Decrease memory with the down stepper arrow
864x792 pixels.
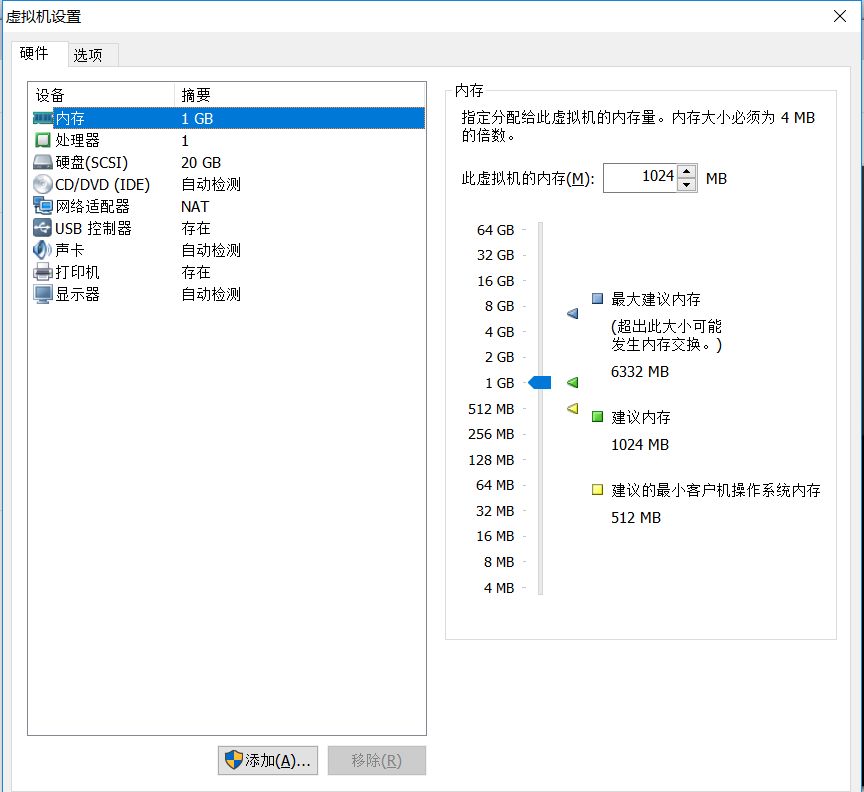687,185
